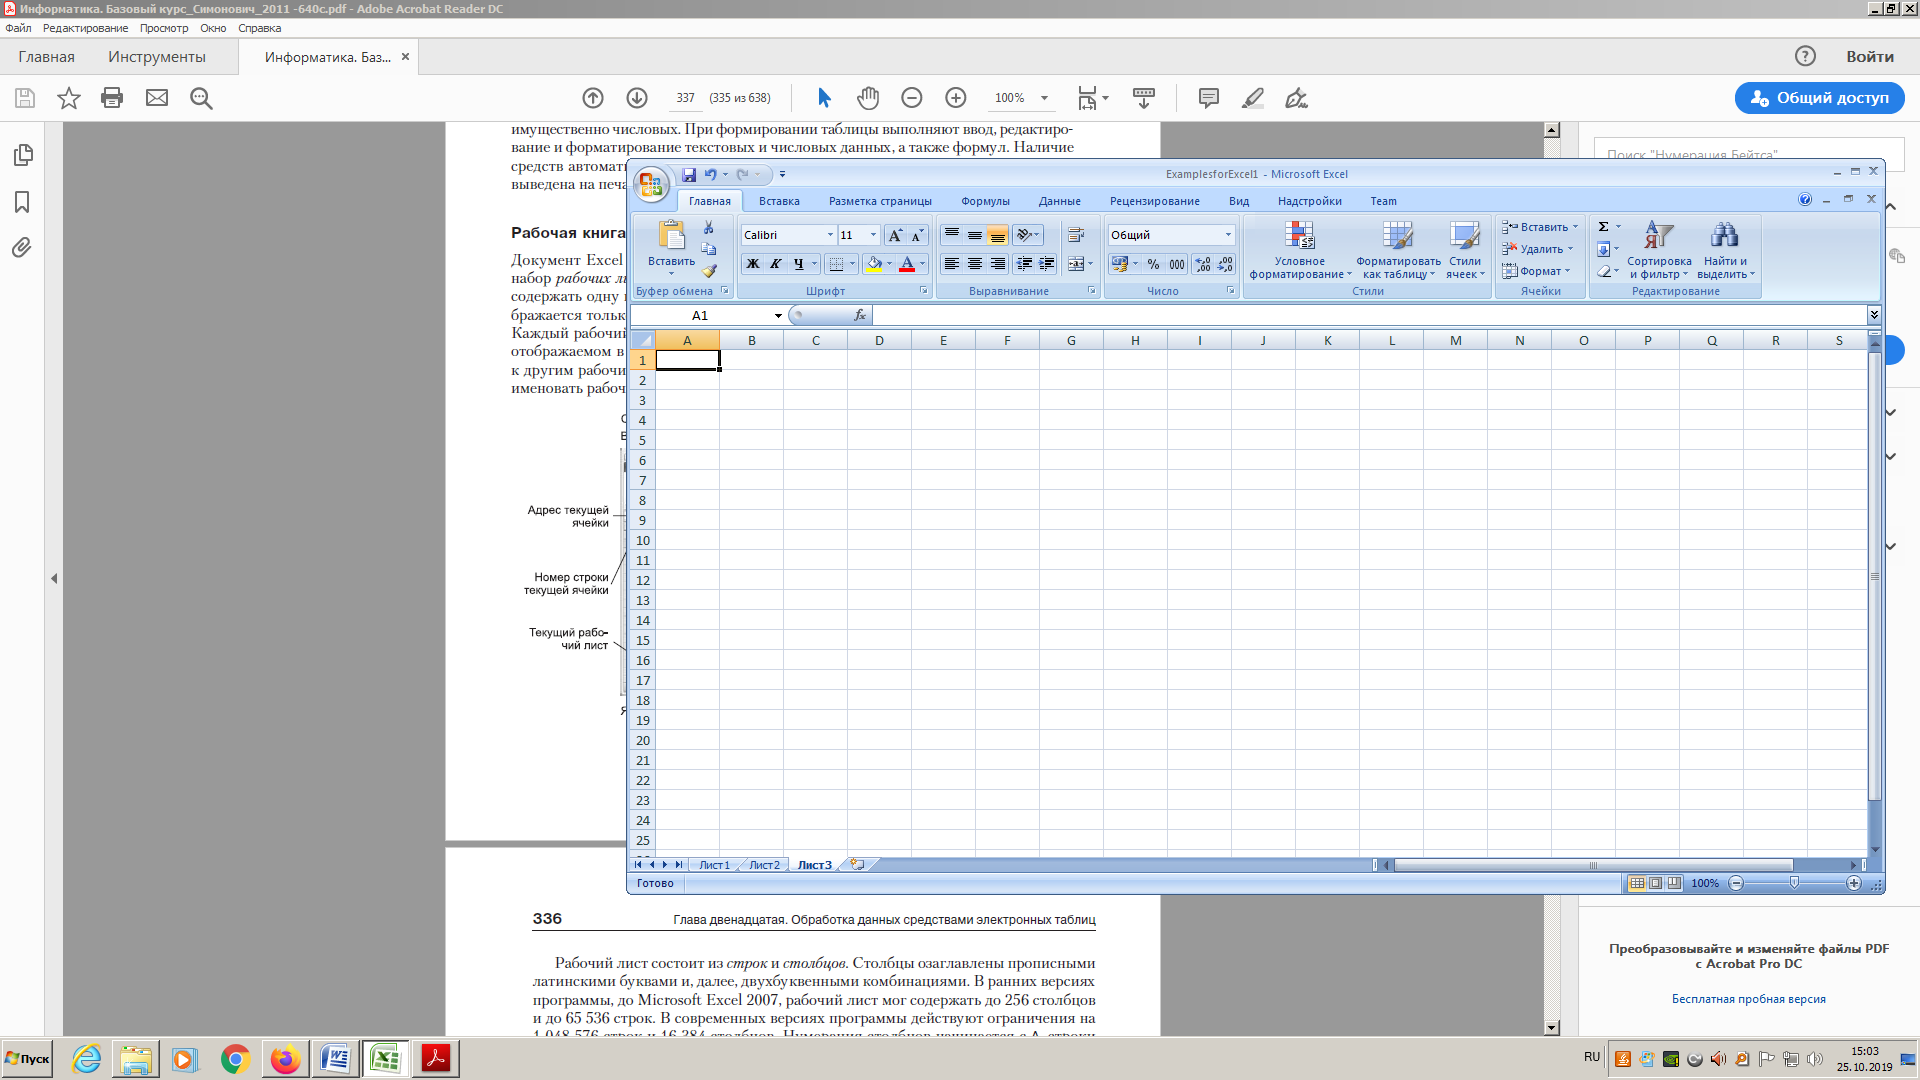The image size is (1920, 1080).
Task: Click Acrobat zoom in plus icon
Action: [x=956, y=98]
